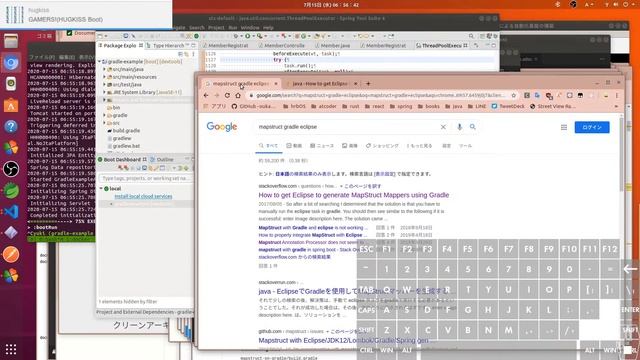The height and width of the screenshot is (360, 640).
Task: Open the Eclipse Window menu
Action: tap(250, 27)
